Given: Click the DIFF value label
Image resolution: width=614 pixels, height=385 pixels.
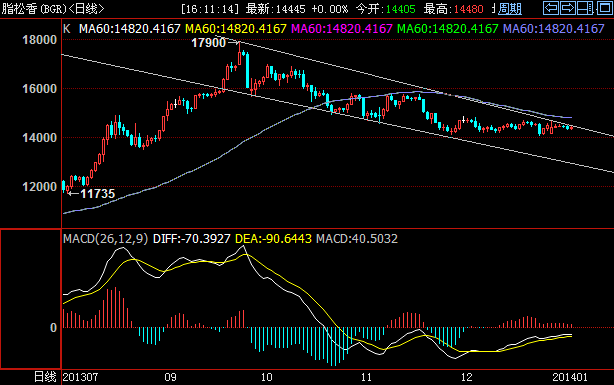Looking at the screenshot, I should 191,239.
